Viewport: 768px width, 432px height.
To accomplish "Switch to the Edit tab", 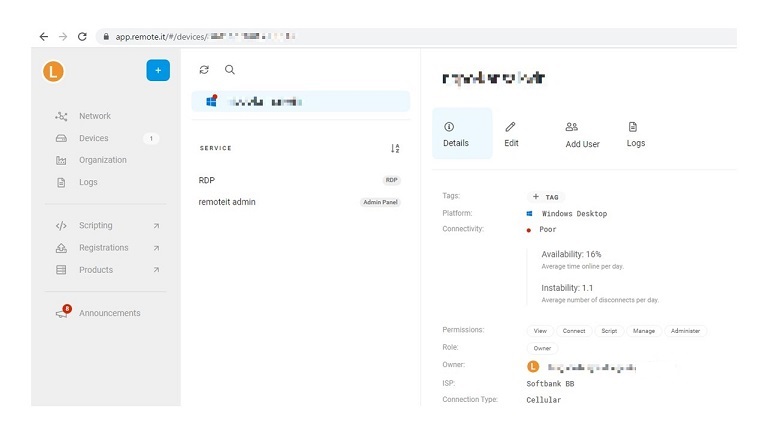I will [511, 134].
